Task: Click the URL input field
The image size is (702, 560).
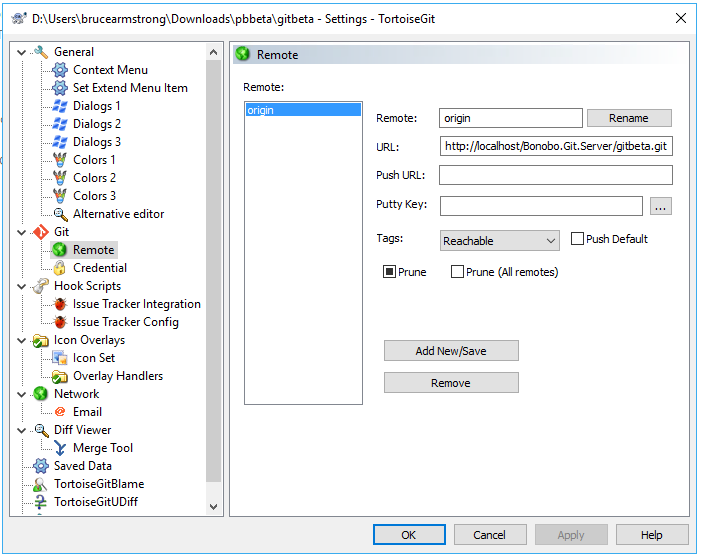Action: tap(556, 146)
